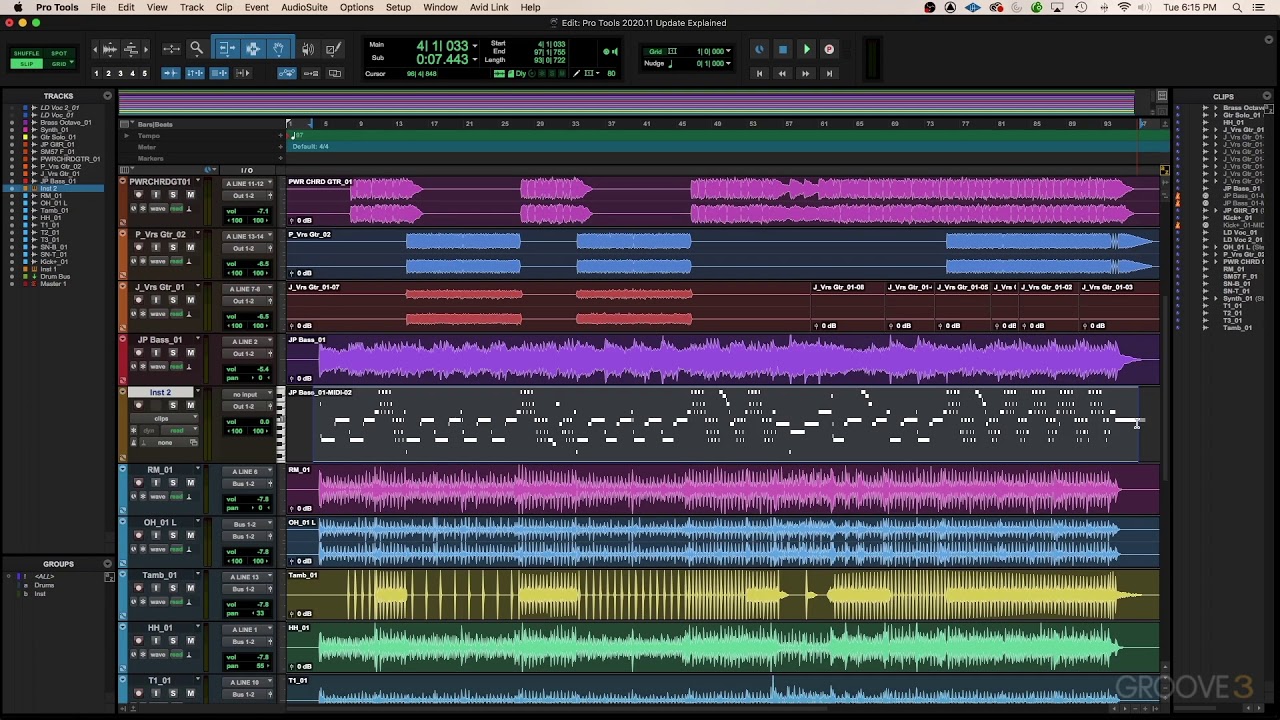Stop the transport
The width and height of the screenshot is (1280, 720).
tap(782, 49)
